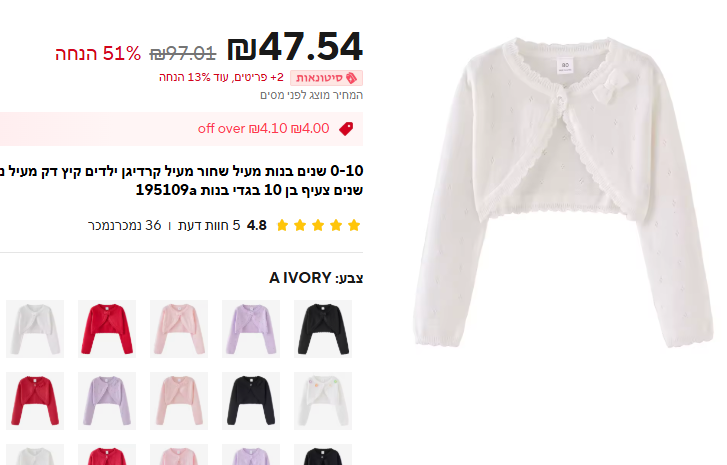Select pink cardigan swatch in first row
Image resolution: width=727 pixels, height=465 pixels.
pyautogui.click(x=179, y=329)
